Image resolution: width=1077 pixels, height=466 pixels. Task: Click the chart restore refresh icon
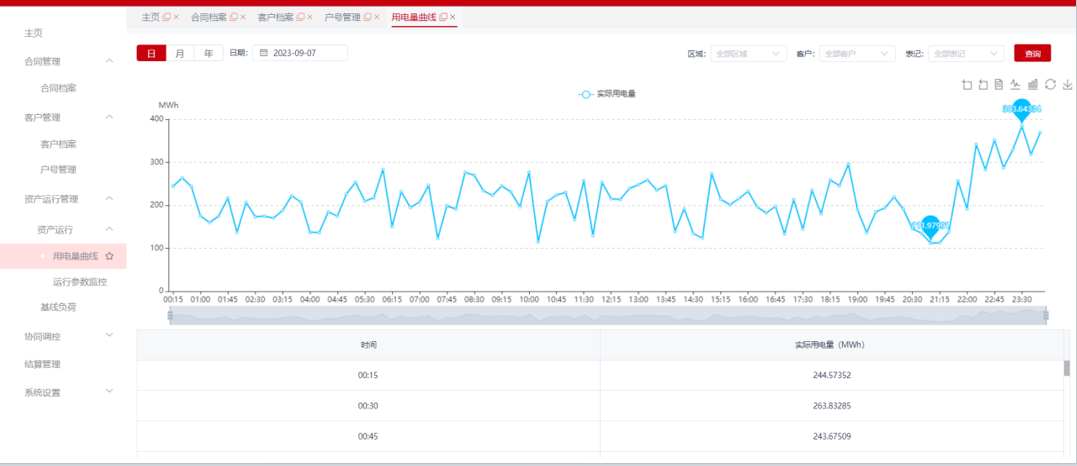[1050, 85]
